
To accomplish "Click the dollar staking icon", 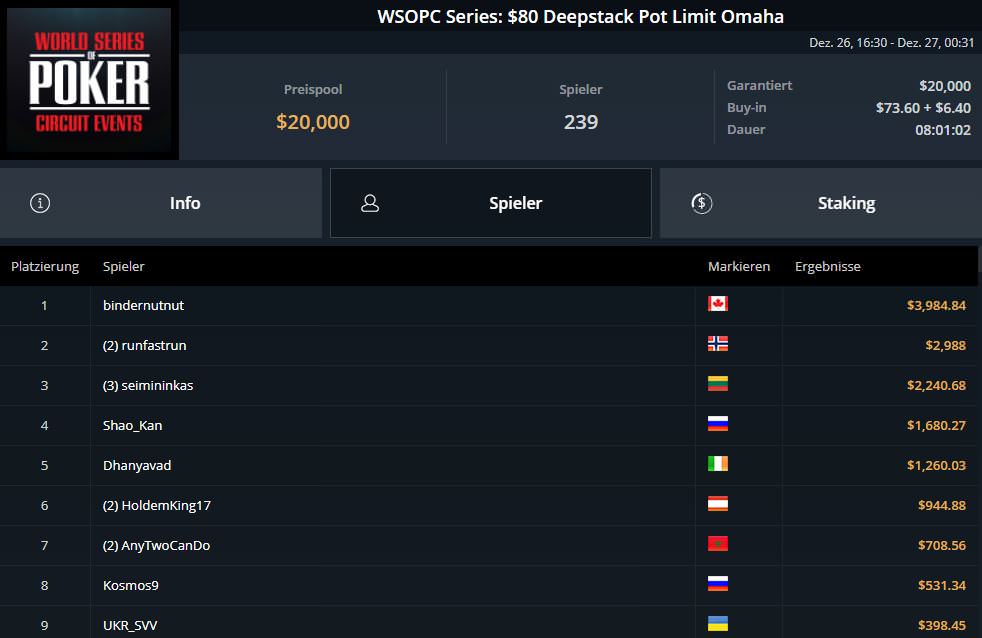I will click(701, 203).
